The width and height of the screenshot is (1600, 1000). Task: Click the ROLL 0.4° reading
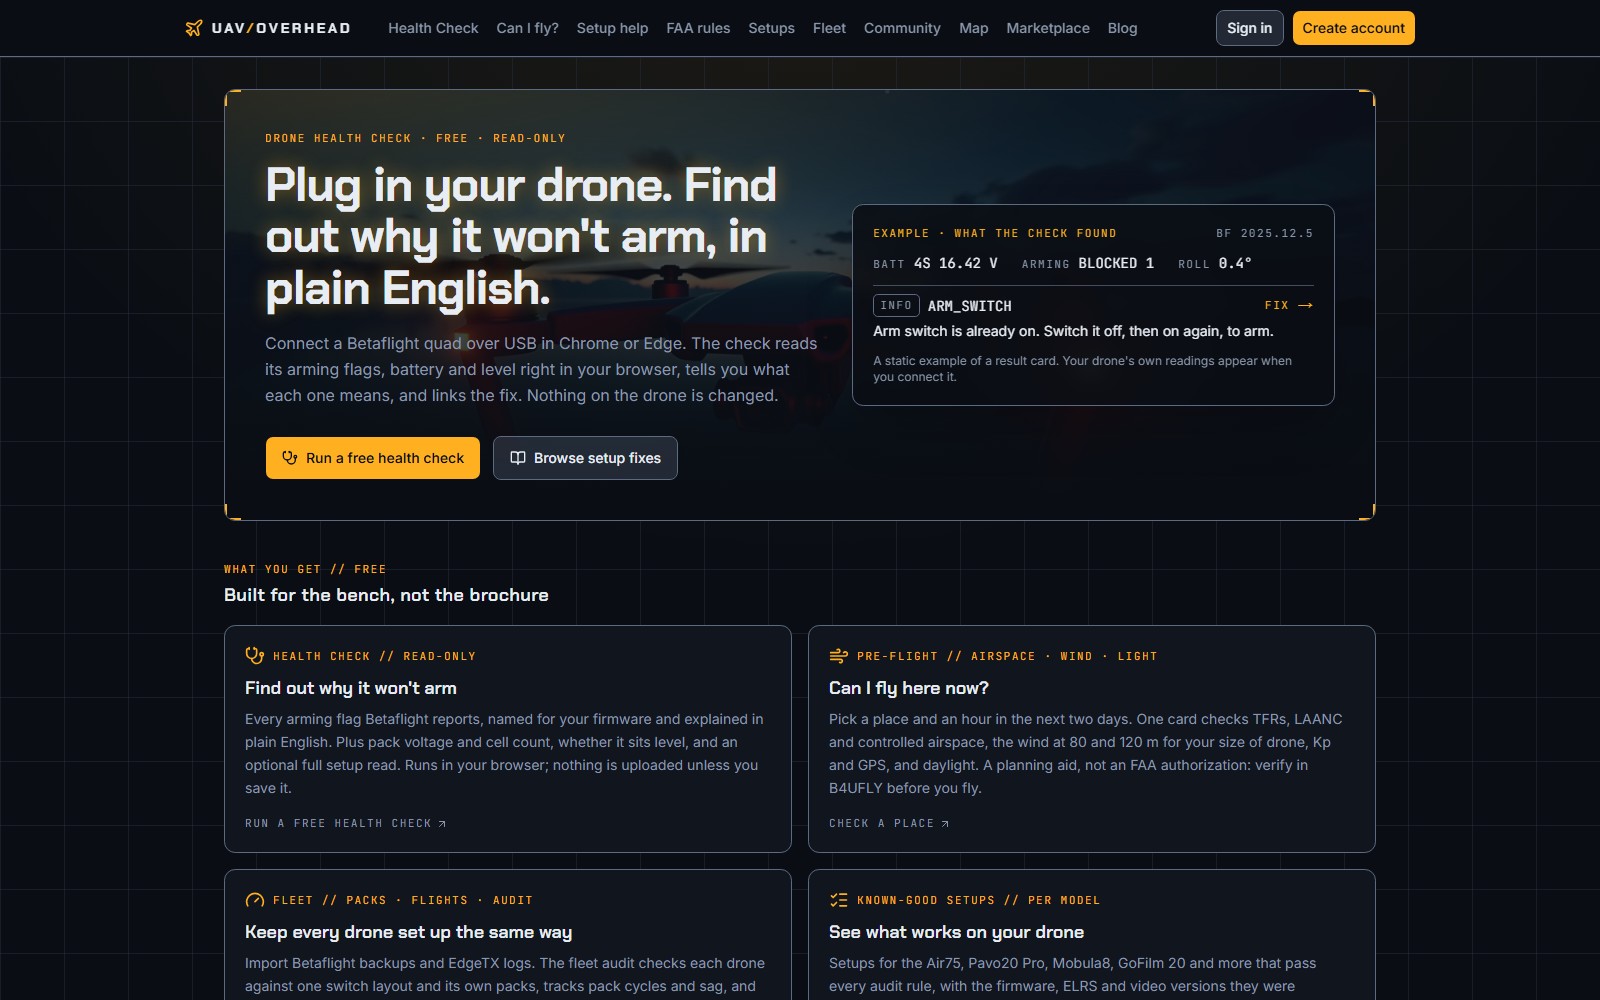pyautogui.click(x=1215, y=263)
